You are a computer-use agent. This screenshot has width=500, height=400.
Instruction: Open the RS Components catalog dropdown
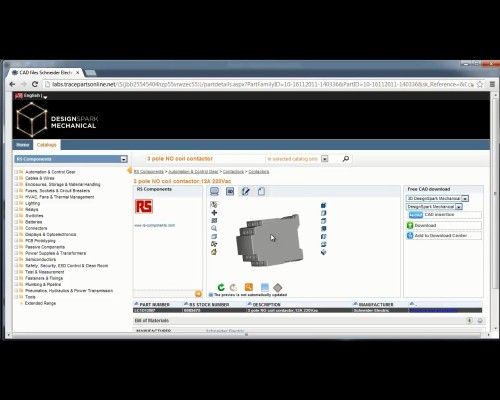click(x=124, y=159)
